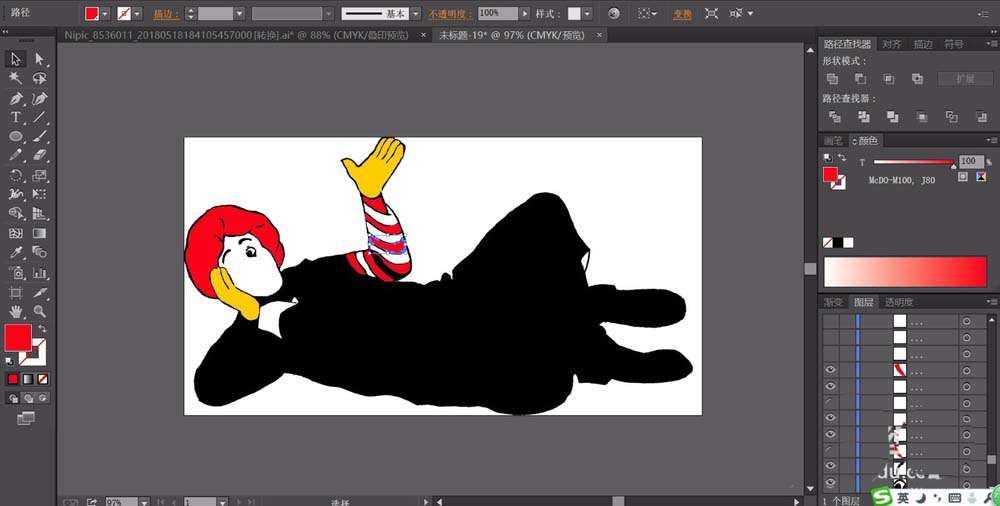
Task: Select the Direct Selection (white arrow) tool
Action: pos(40,59)
